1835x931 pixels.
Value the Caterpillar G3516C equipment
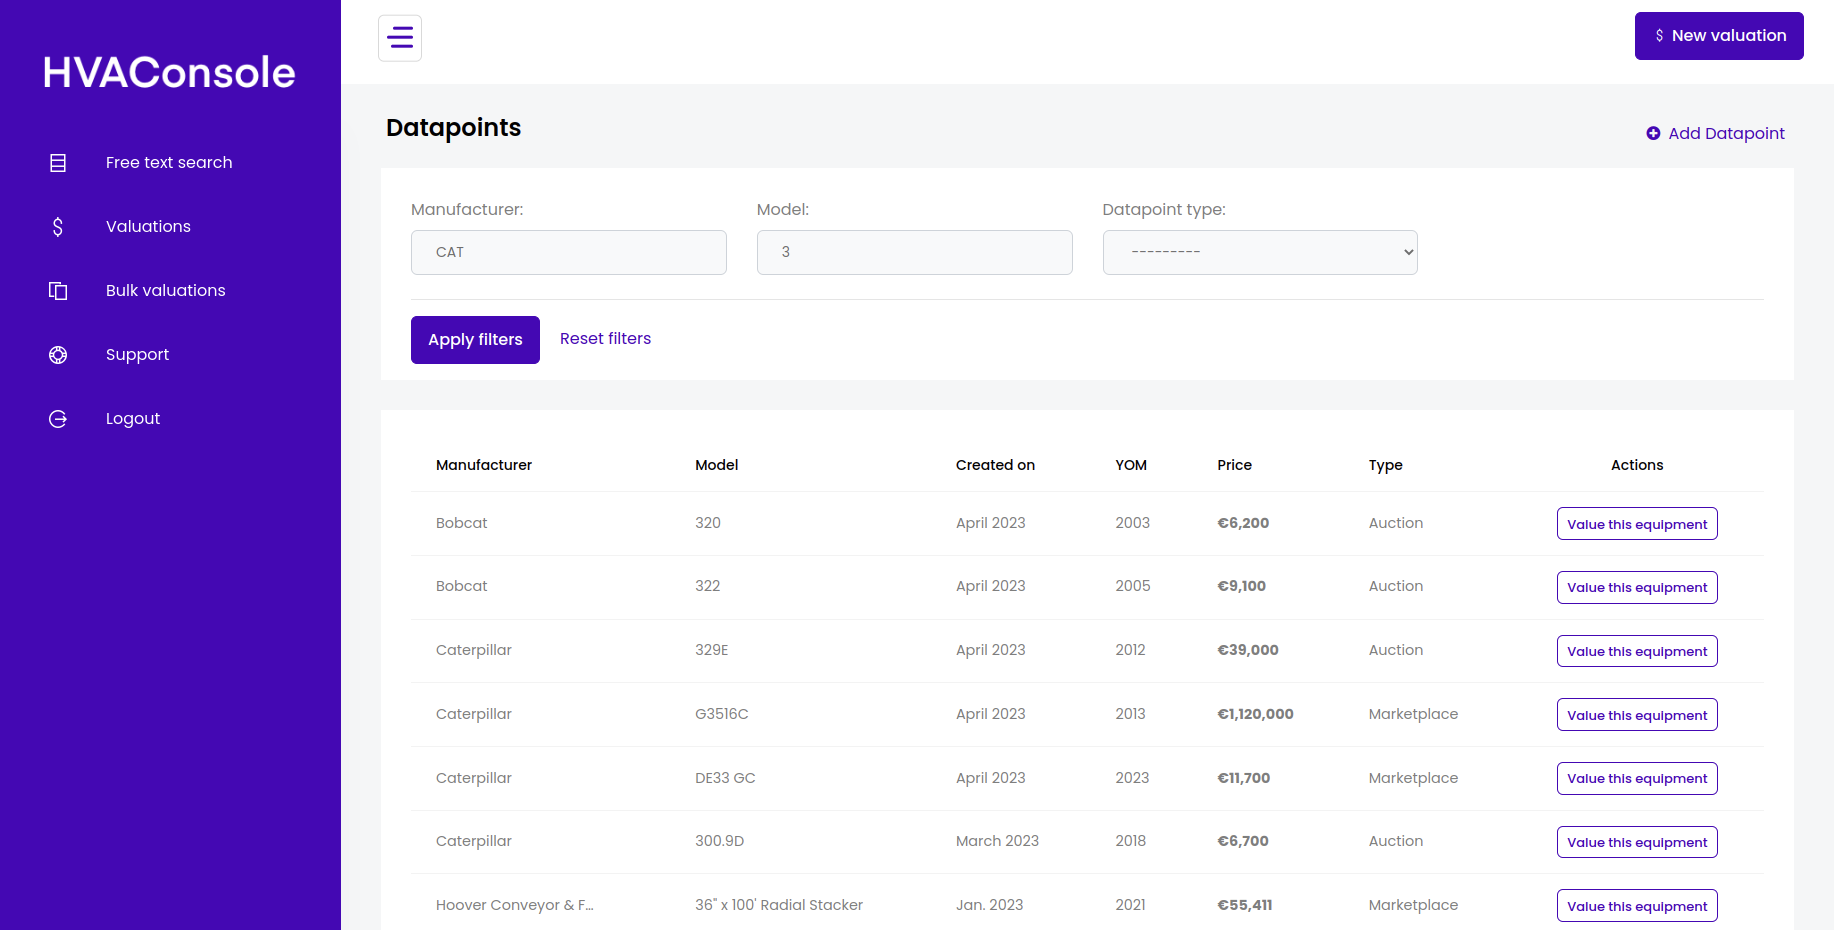(x=1636, y=715)
